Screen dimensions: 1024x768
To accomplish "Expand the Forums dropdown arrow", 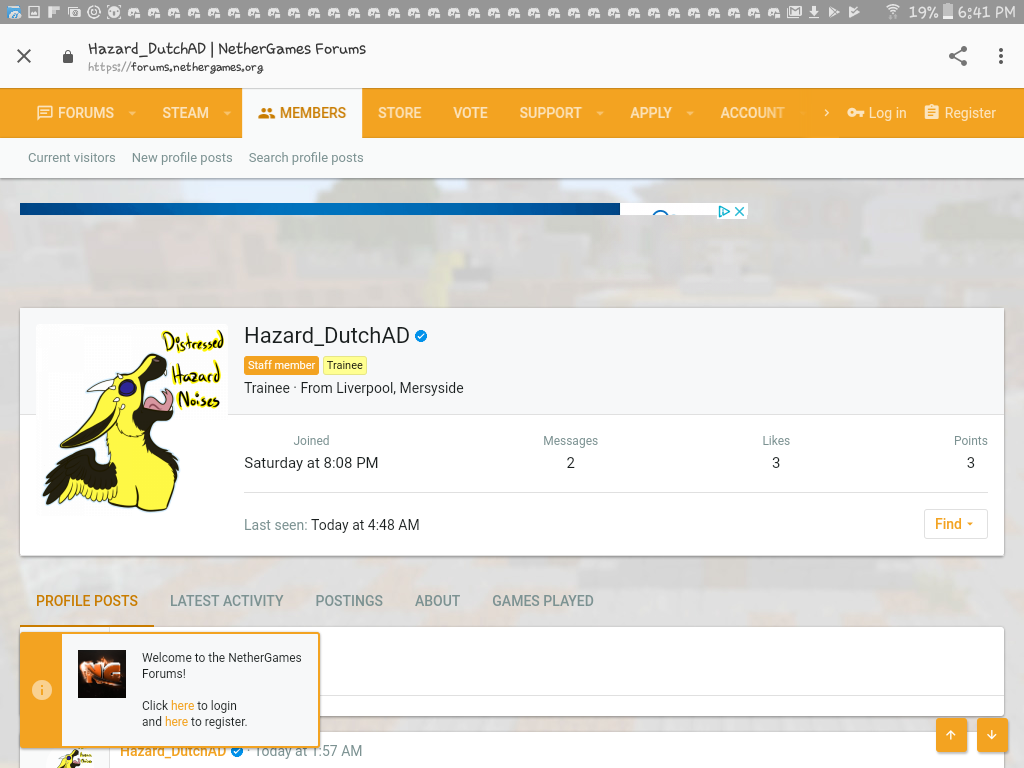I will click(133, 113).
